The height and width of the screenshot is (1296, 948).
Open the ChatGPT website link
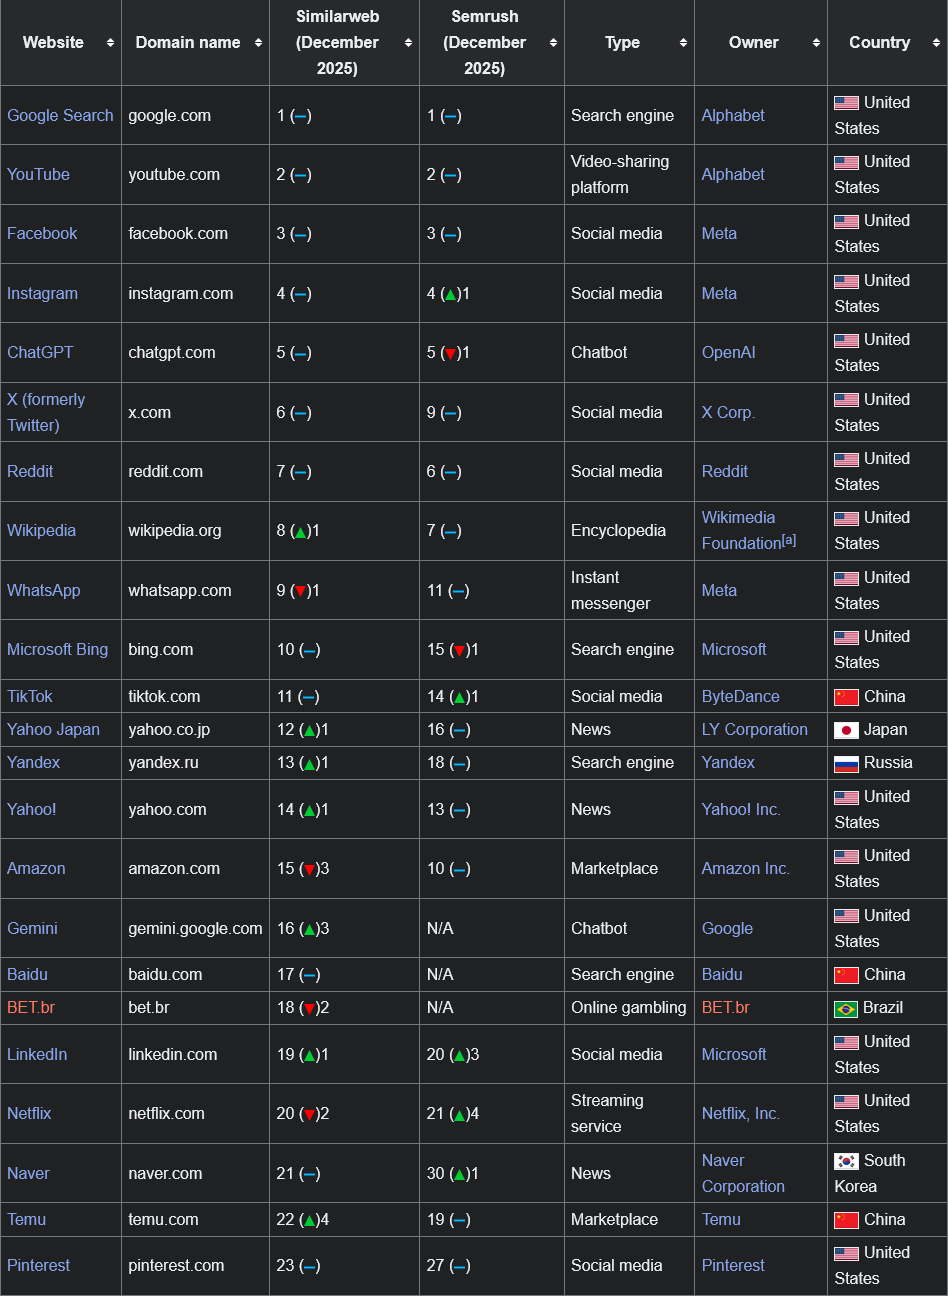40,352
